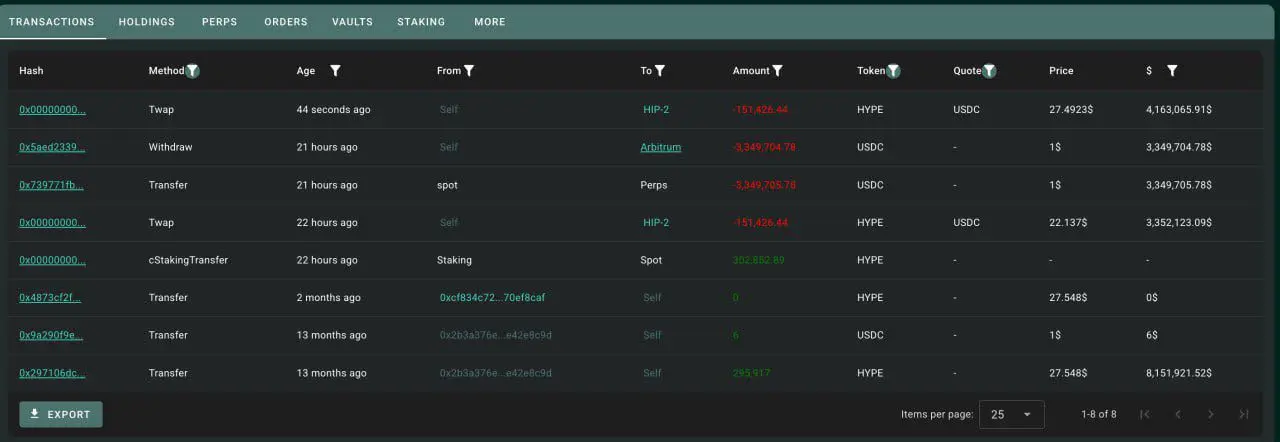Click the 27.4923$ price cell
This screenshot has width=1280, height=442.
click(1071, 110)
